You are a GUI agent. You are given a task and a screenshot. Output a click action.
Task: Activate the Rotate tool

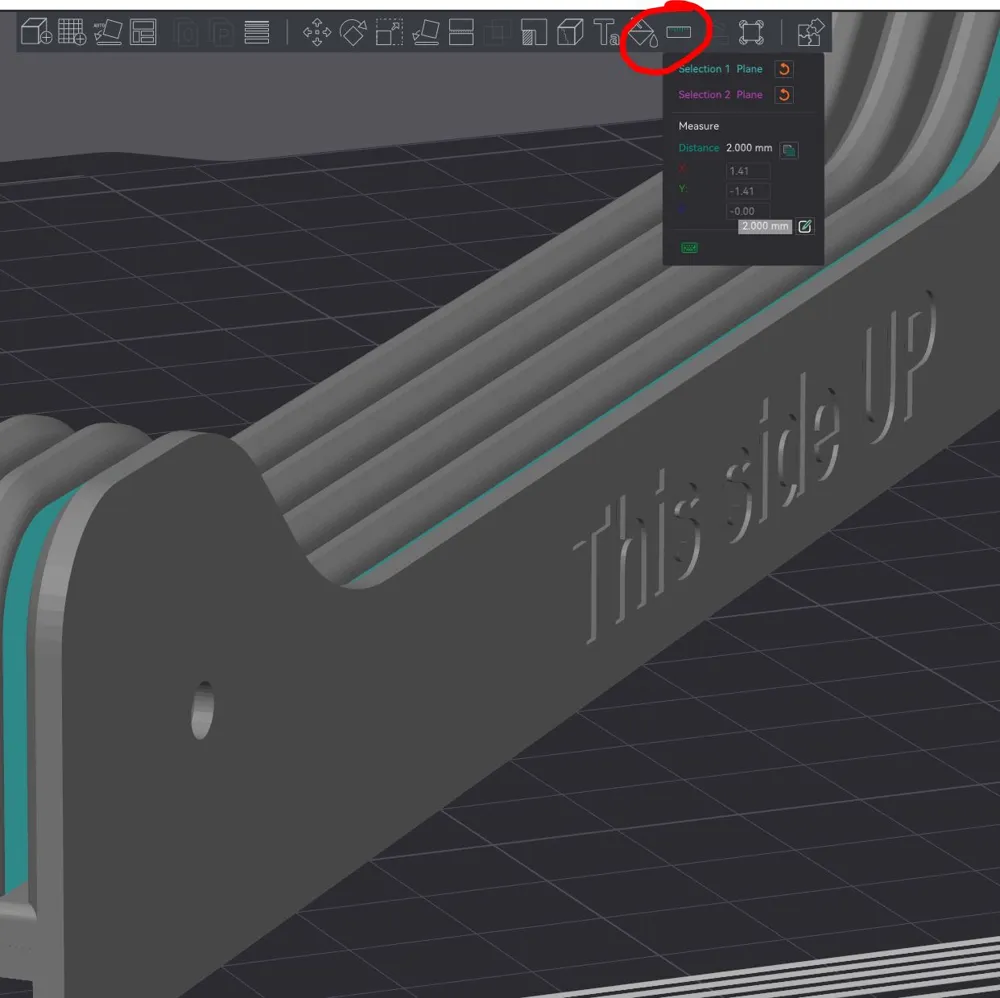click(x=353, y=32)
